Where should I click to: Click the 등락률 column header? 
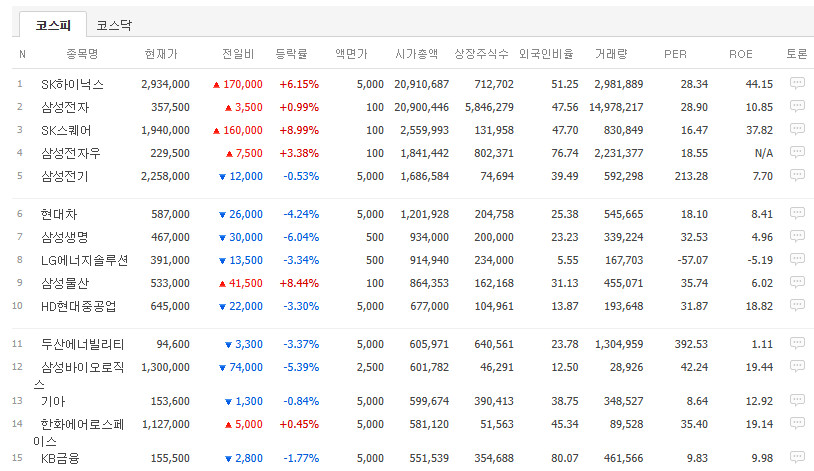pyautogui.click(x=291, y=54)
